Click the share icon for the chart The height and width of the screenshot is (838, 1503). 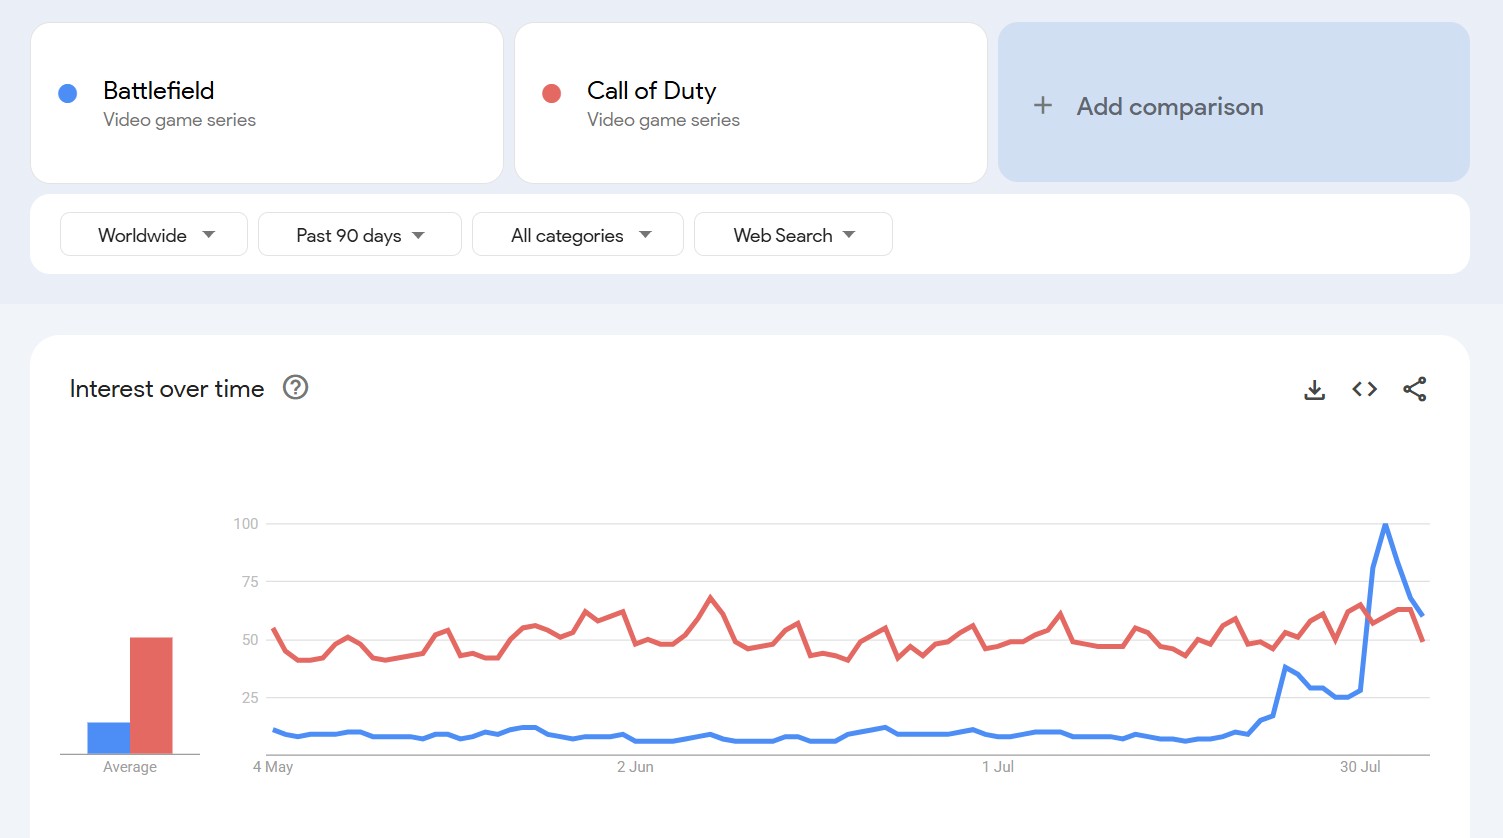coord(1414,389)
